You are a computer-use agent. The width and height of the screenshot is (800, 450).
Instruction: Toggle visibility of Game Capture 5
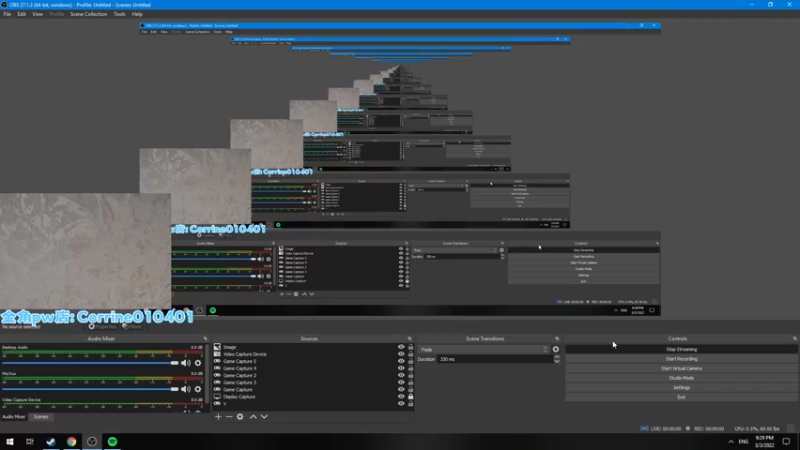click(401, 361)
